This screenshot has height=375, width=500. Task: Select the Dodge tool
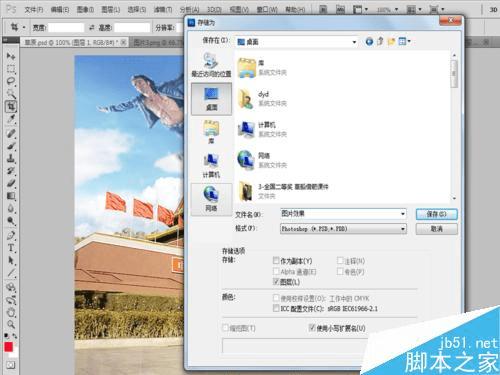[x=11, y=221]
